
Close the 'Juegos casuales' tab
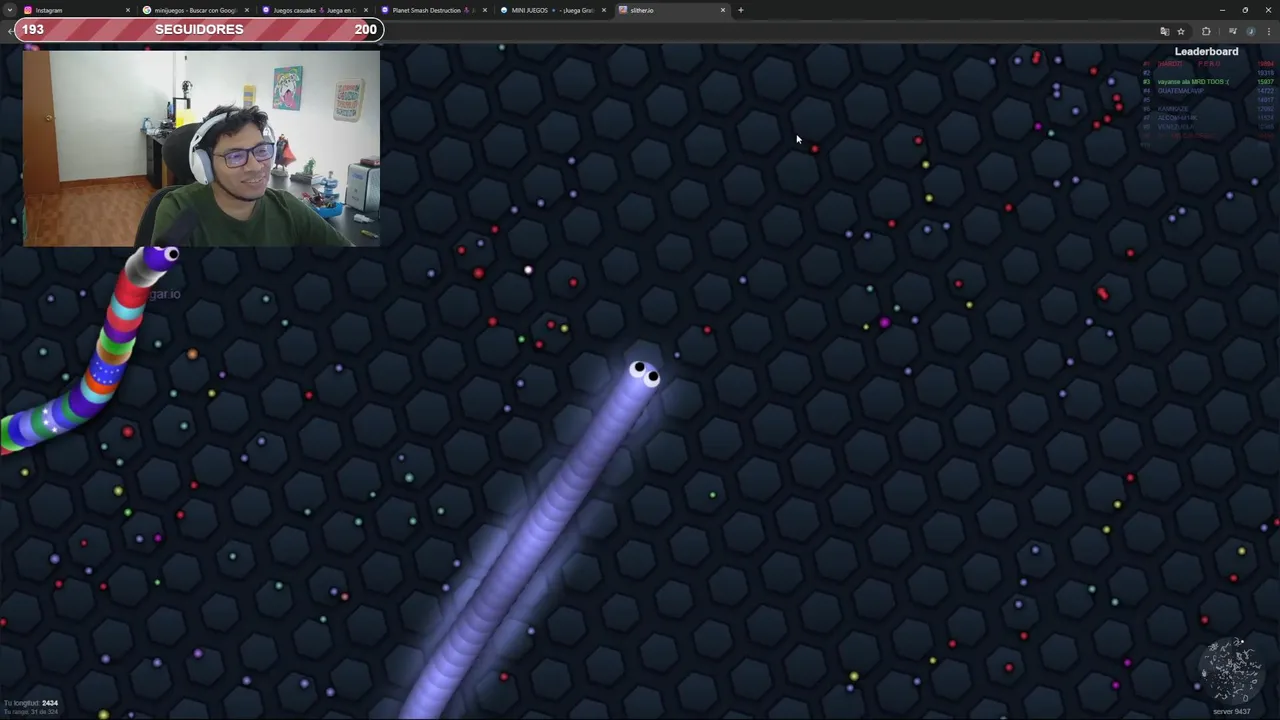click(x=366, y=10)
